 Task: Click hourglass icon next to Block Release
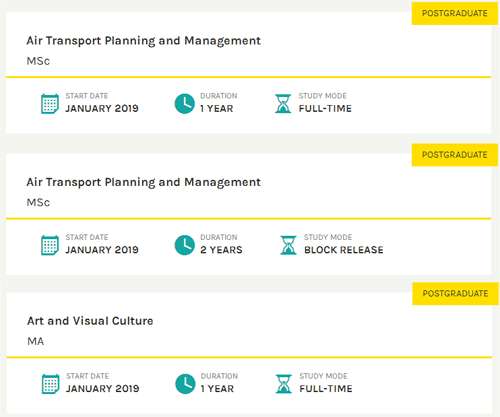tap(288, 245)
